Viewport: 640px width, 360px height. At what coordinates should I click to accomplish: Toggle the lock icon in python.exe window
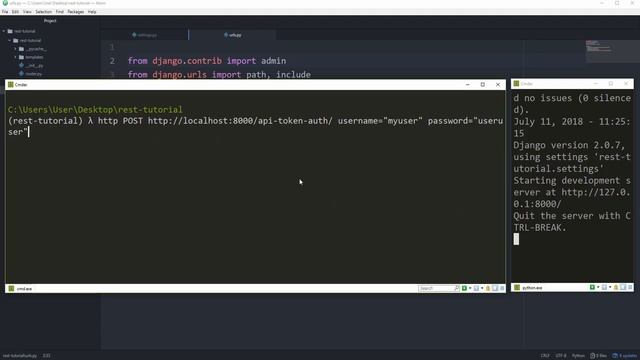click(616, 288)
